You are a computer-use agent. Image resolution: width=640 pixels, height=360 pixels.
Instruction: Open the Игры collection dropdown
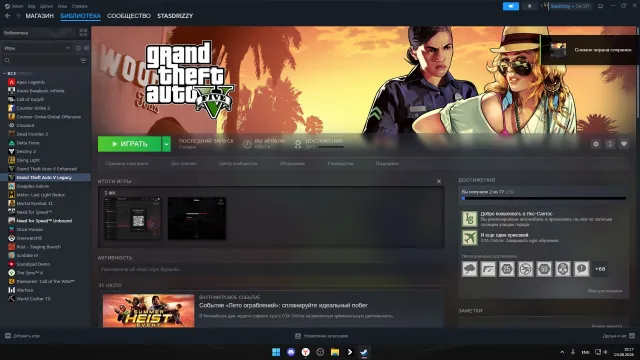pyautogui.click(x=37, y=48)
